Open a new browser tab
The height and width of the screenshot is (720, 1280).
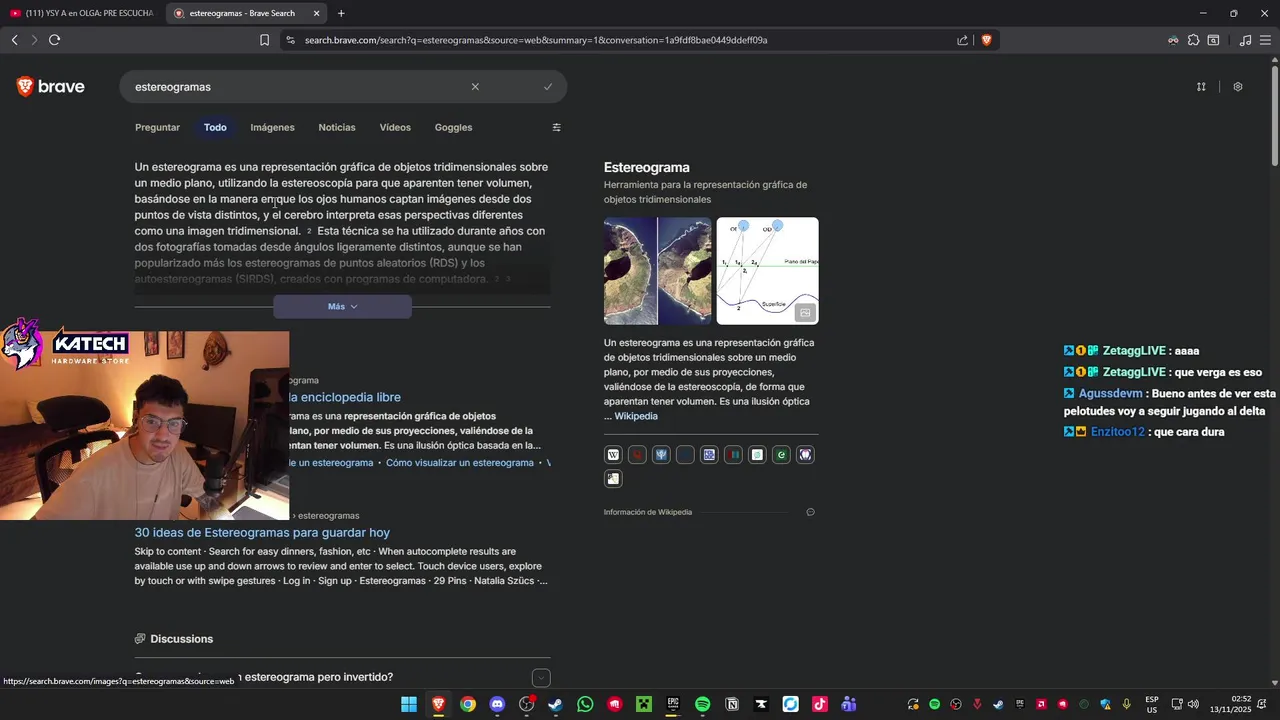point(341,13)
